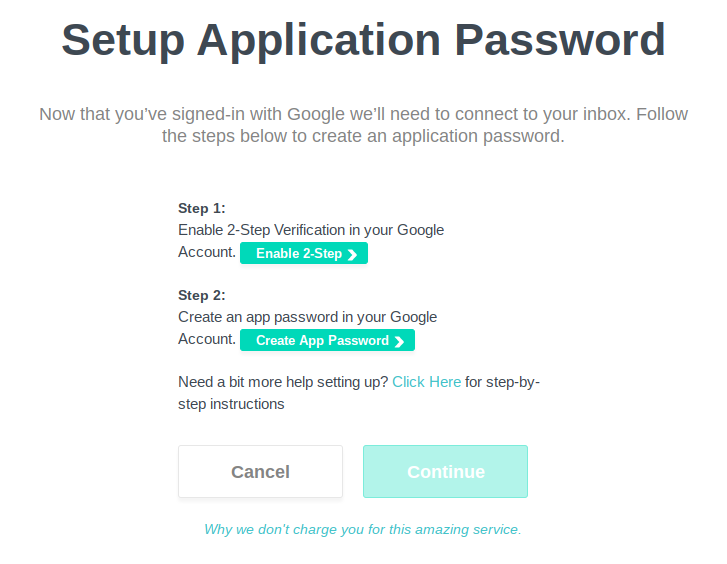Click the 'steps below to create' intro line

pos(363,136)
